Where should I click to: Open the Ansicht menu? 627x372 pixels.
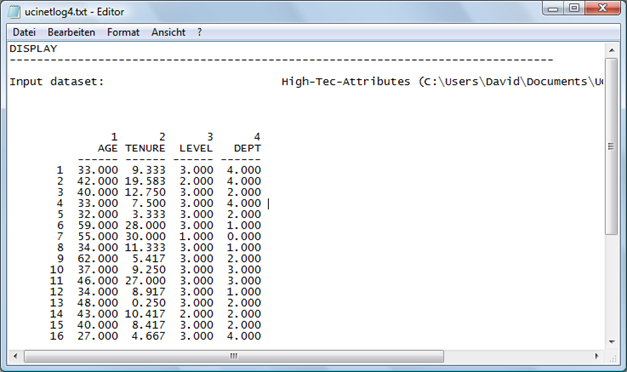168,32
